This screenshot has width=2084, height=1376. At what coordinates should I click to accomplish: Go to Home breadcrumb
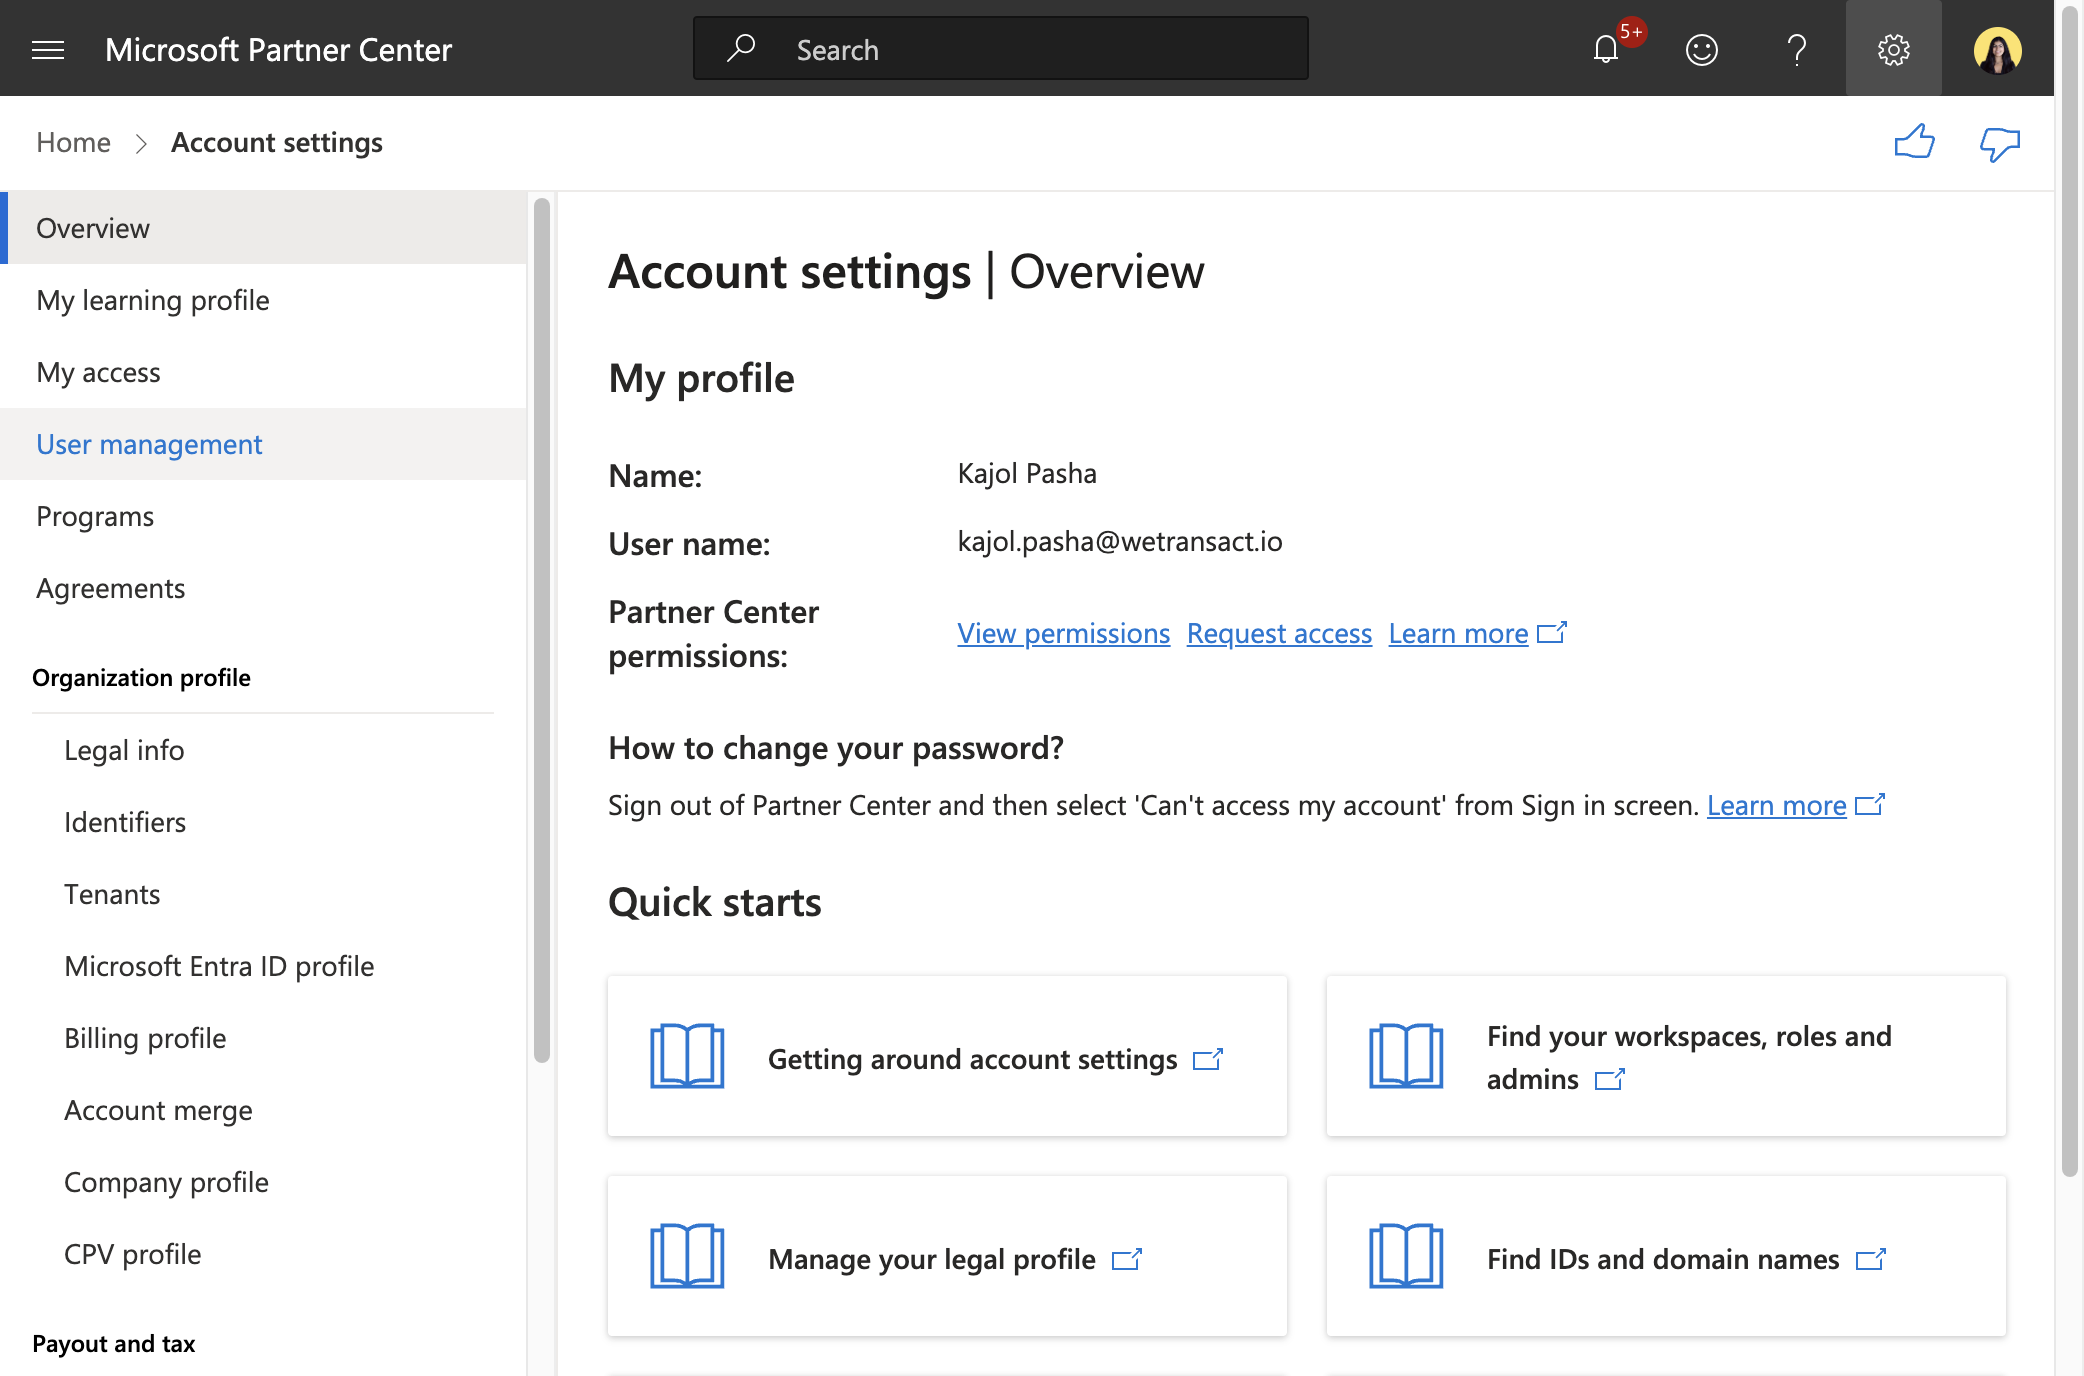(x=73, y=142)
